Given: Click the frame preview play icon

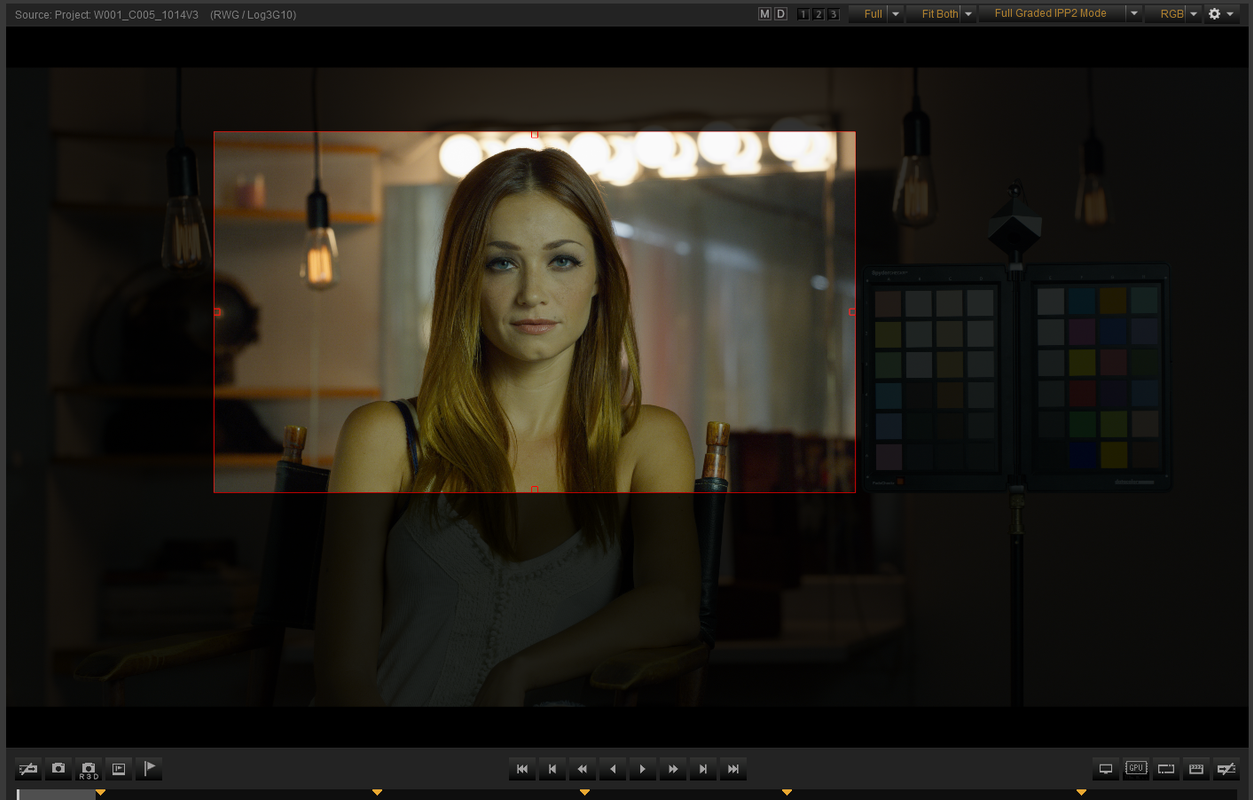Looking at the screenshot, I should (x=118, y=769).
